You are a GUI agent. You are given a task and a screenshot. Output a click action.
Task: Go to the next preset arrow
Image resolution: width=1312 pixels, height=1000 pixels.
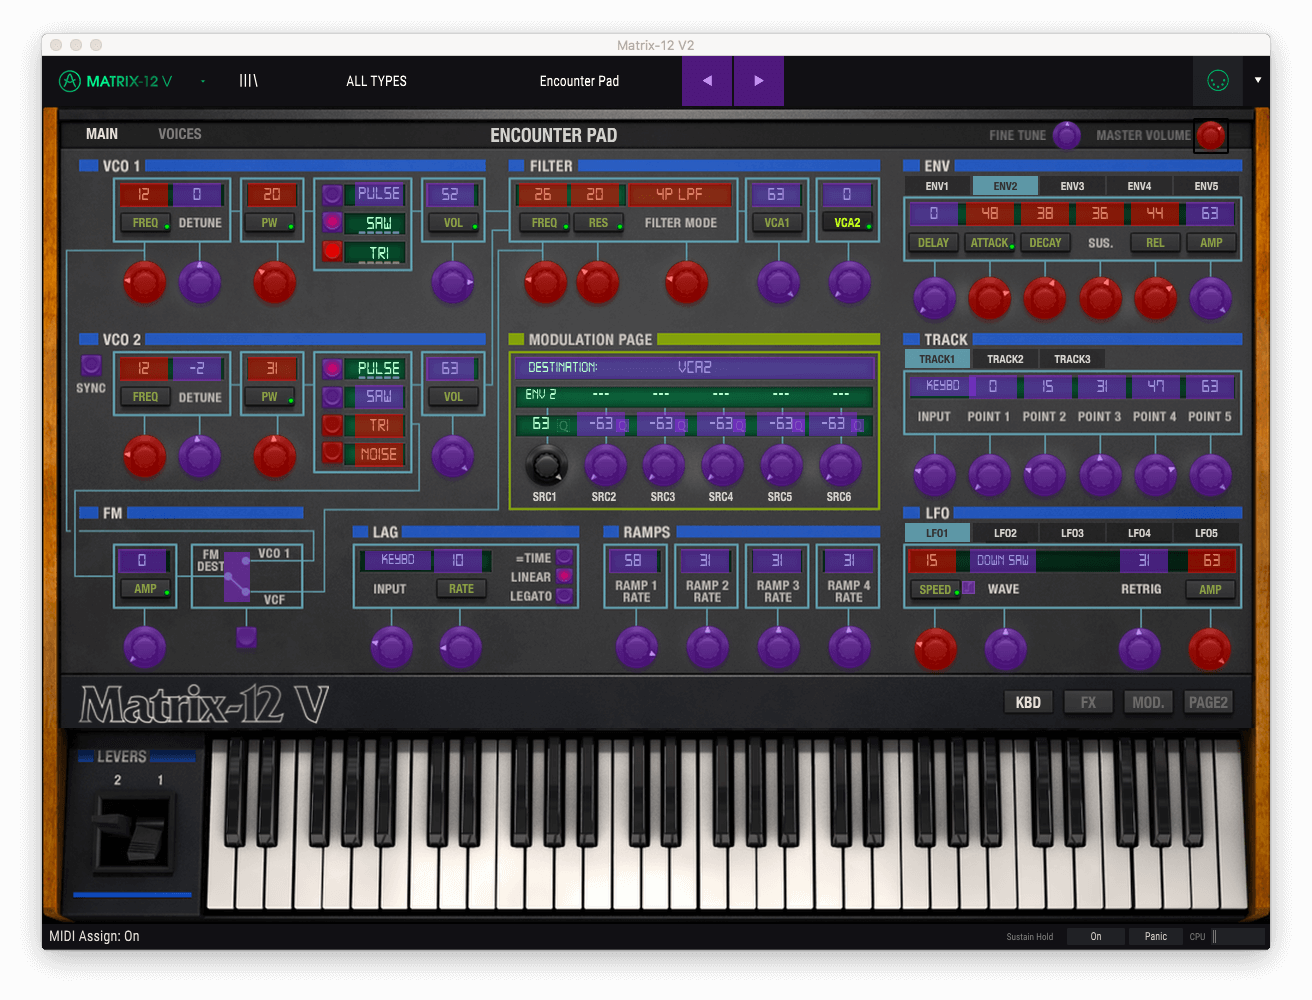(x=759, y=81)
